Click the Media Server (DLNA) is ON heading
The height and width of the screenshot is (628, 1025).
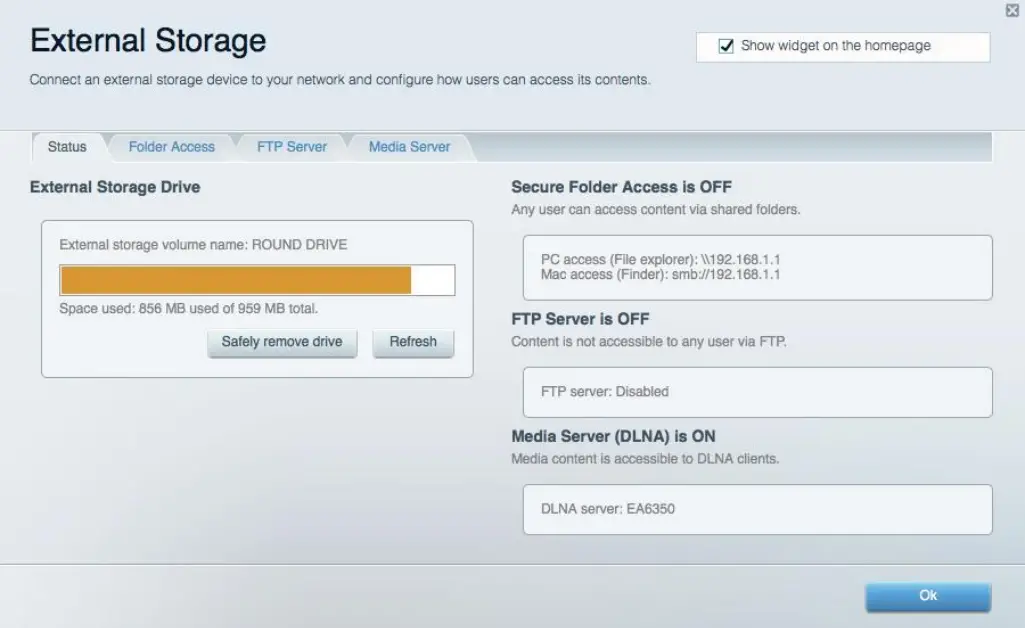click(x=613, y=437)
